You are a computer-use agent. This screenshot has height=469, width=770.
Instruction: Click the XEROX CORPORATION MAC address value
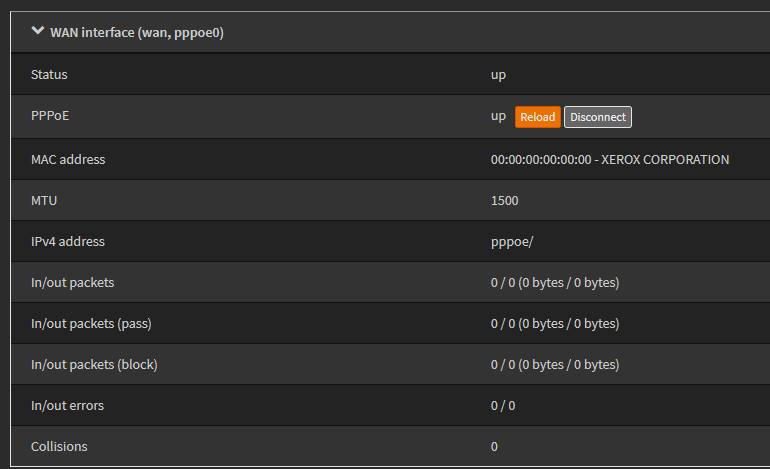(x=610, y=159)
